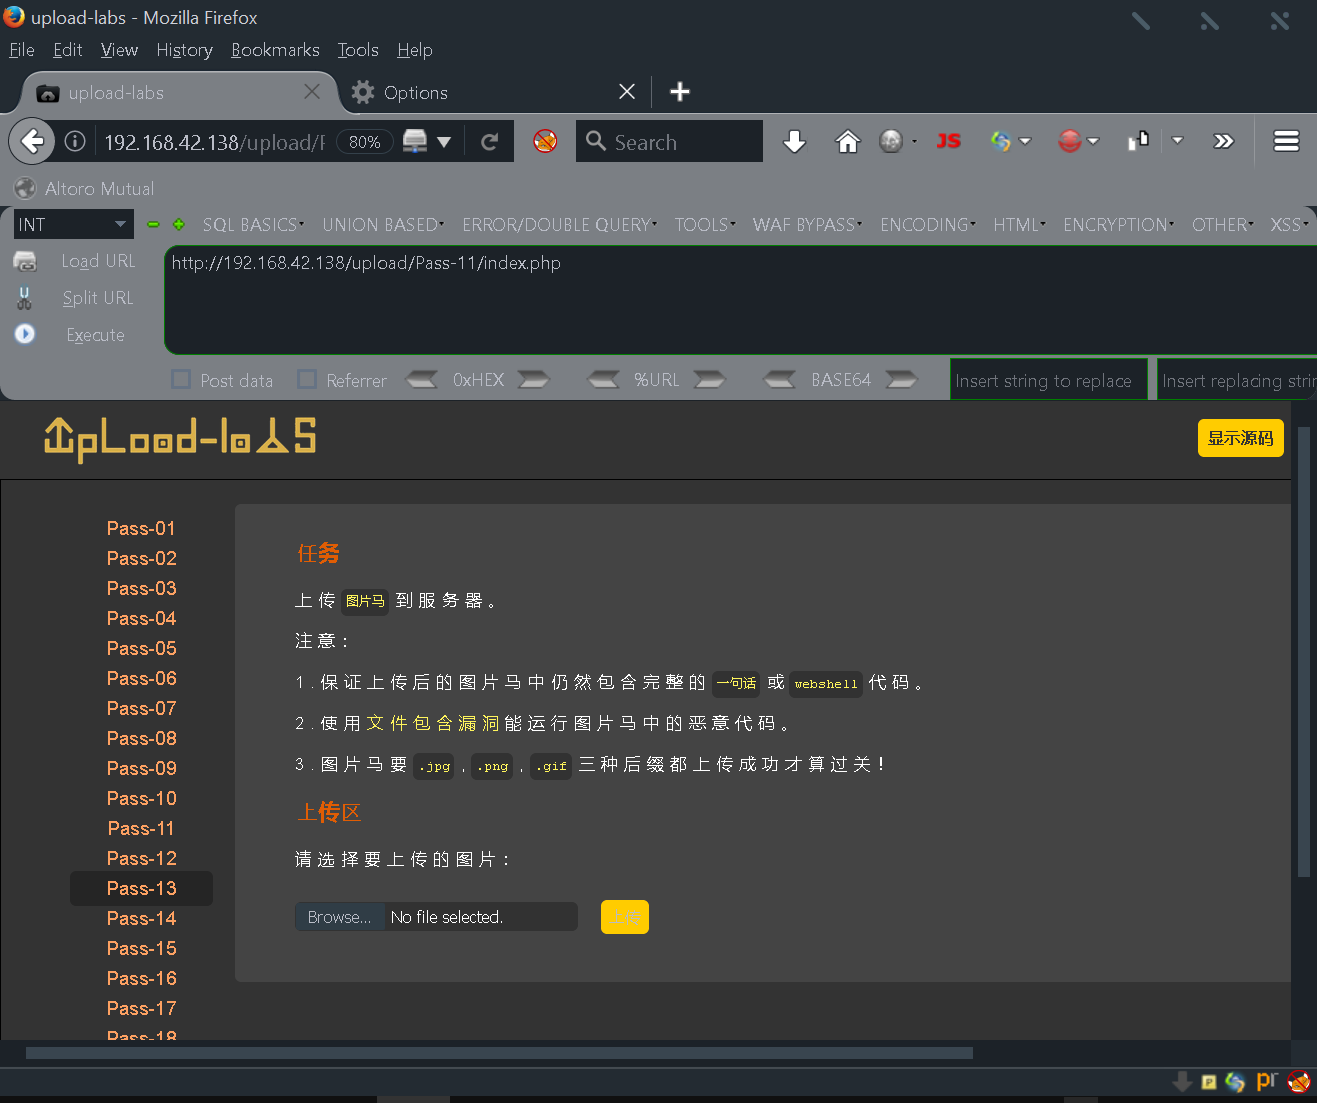Click the yellow upload submit button
This screenshot has height=1103, width=1317.
pyautogui.click(x=625, y=917)
